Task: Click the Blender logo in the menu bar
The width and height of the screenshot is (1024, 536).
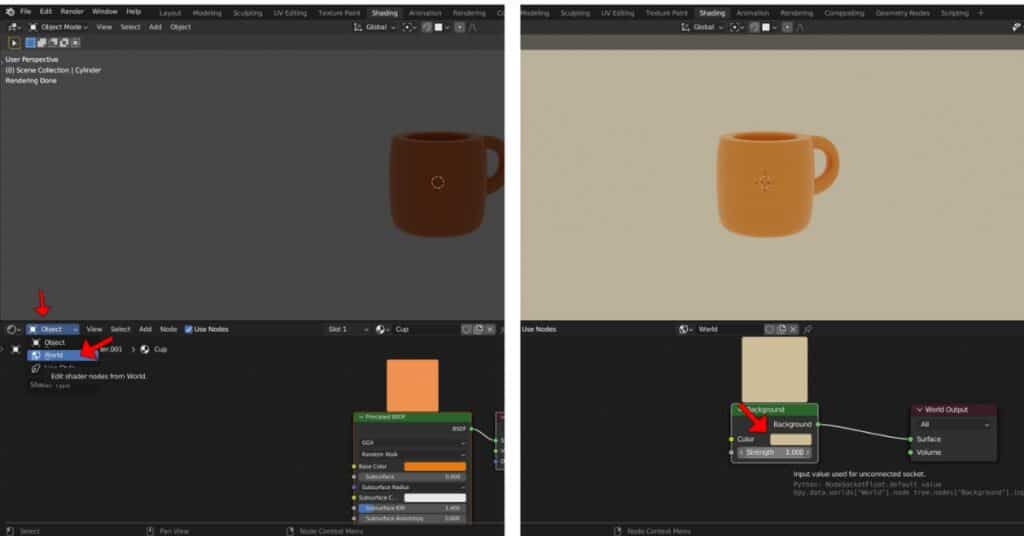Action: (9, 11)
